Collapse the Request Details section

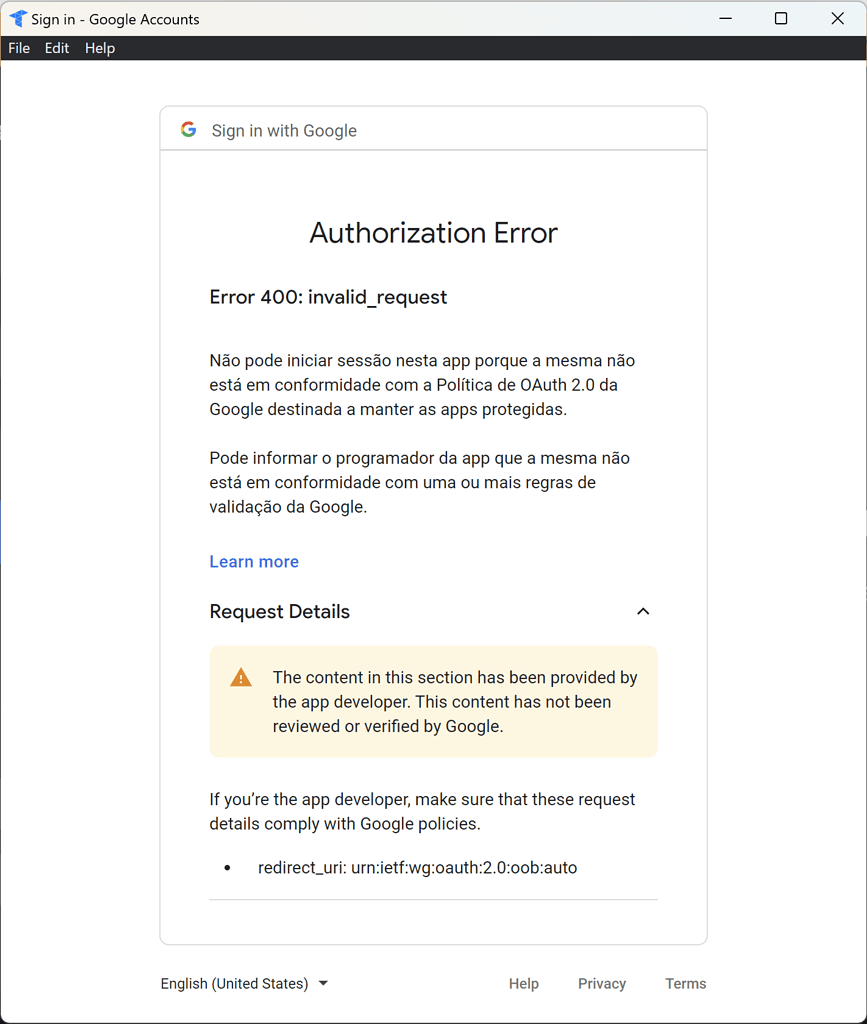tap(643, 611)
